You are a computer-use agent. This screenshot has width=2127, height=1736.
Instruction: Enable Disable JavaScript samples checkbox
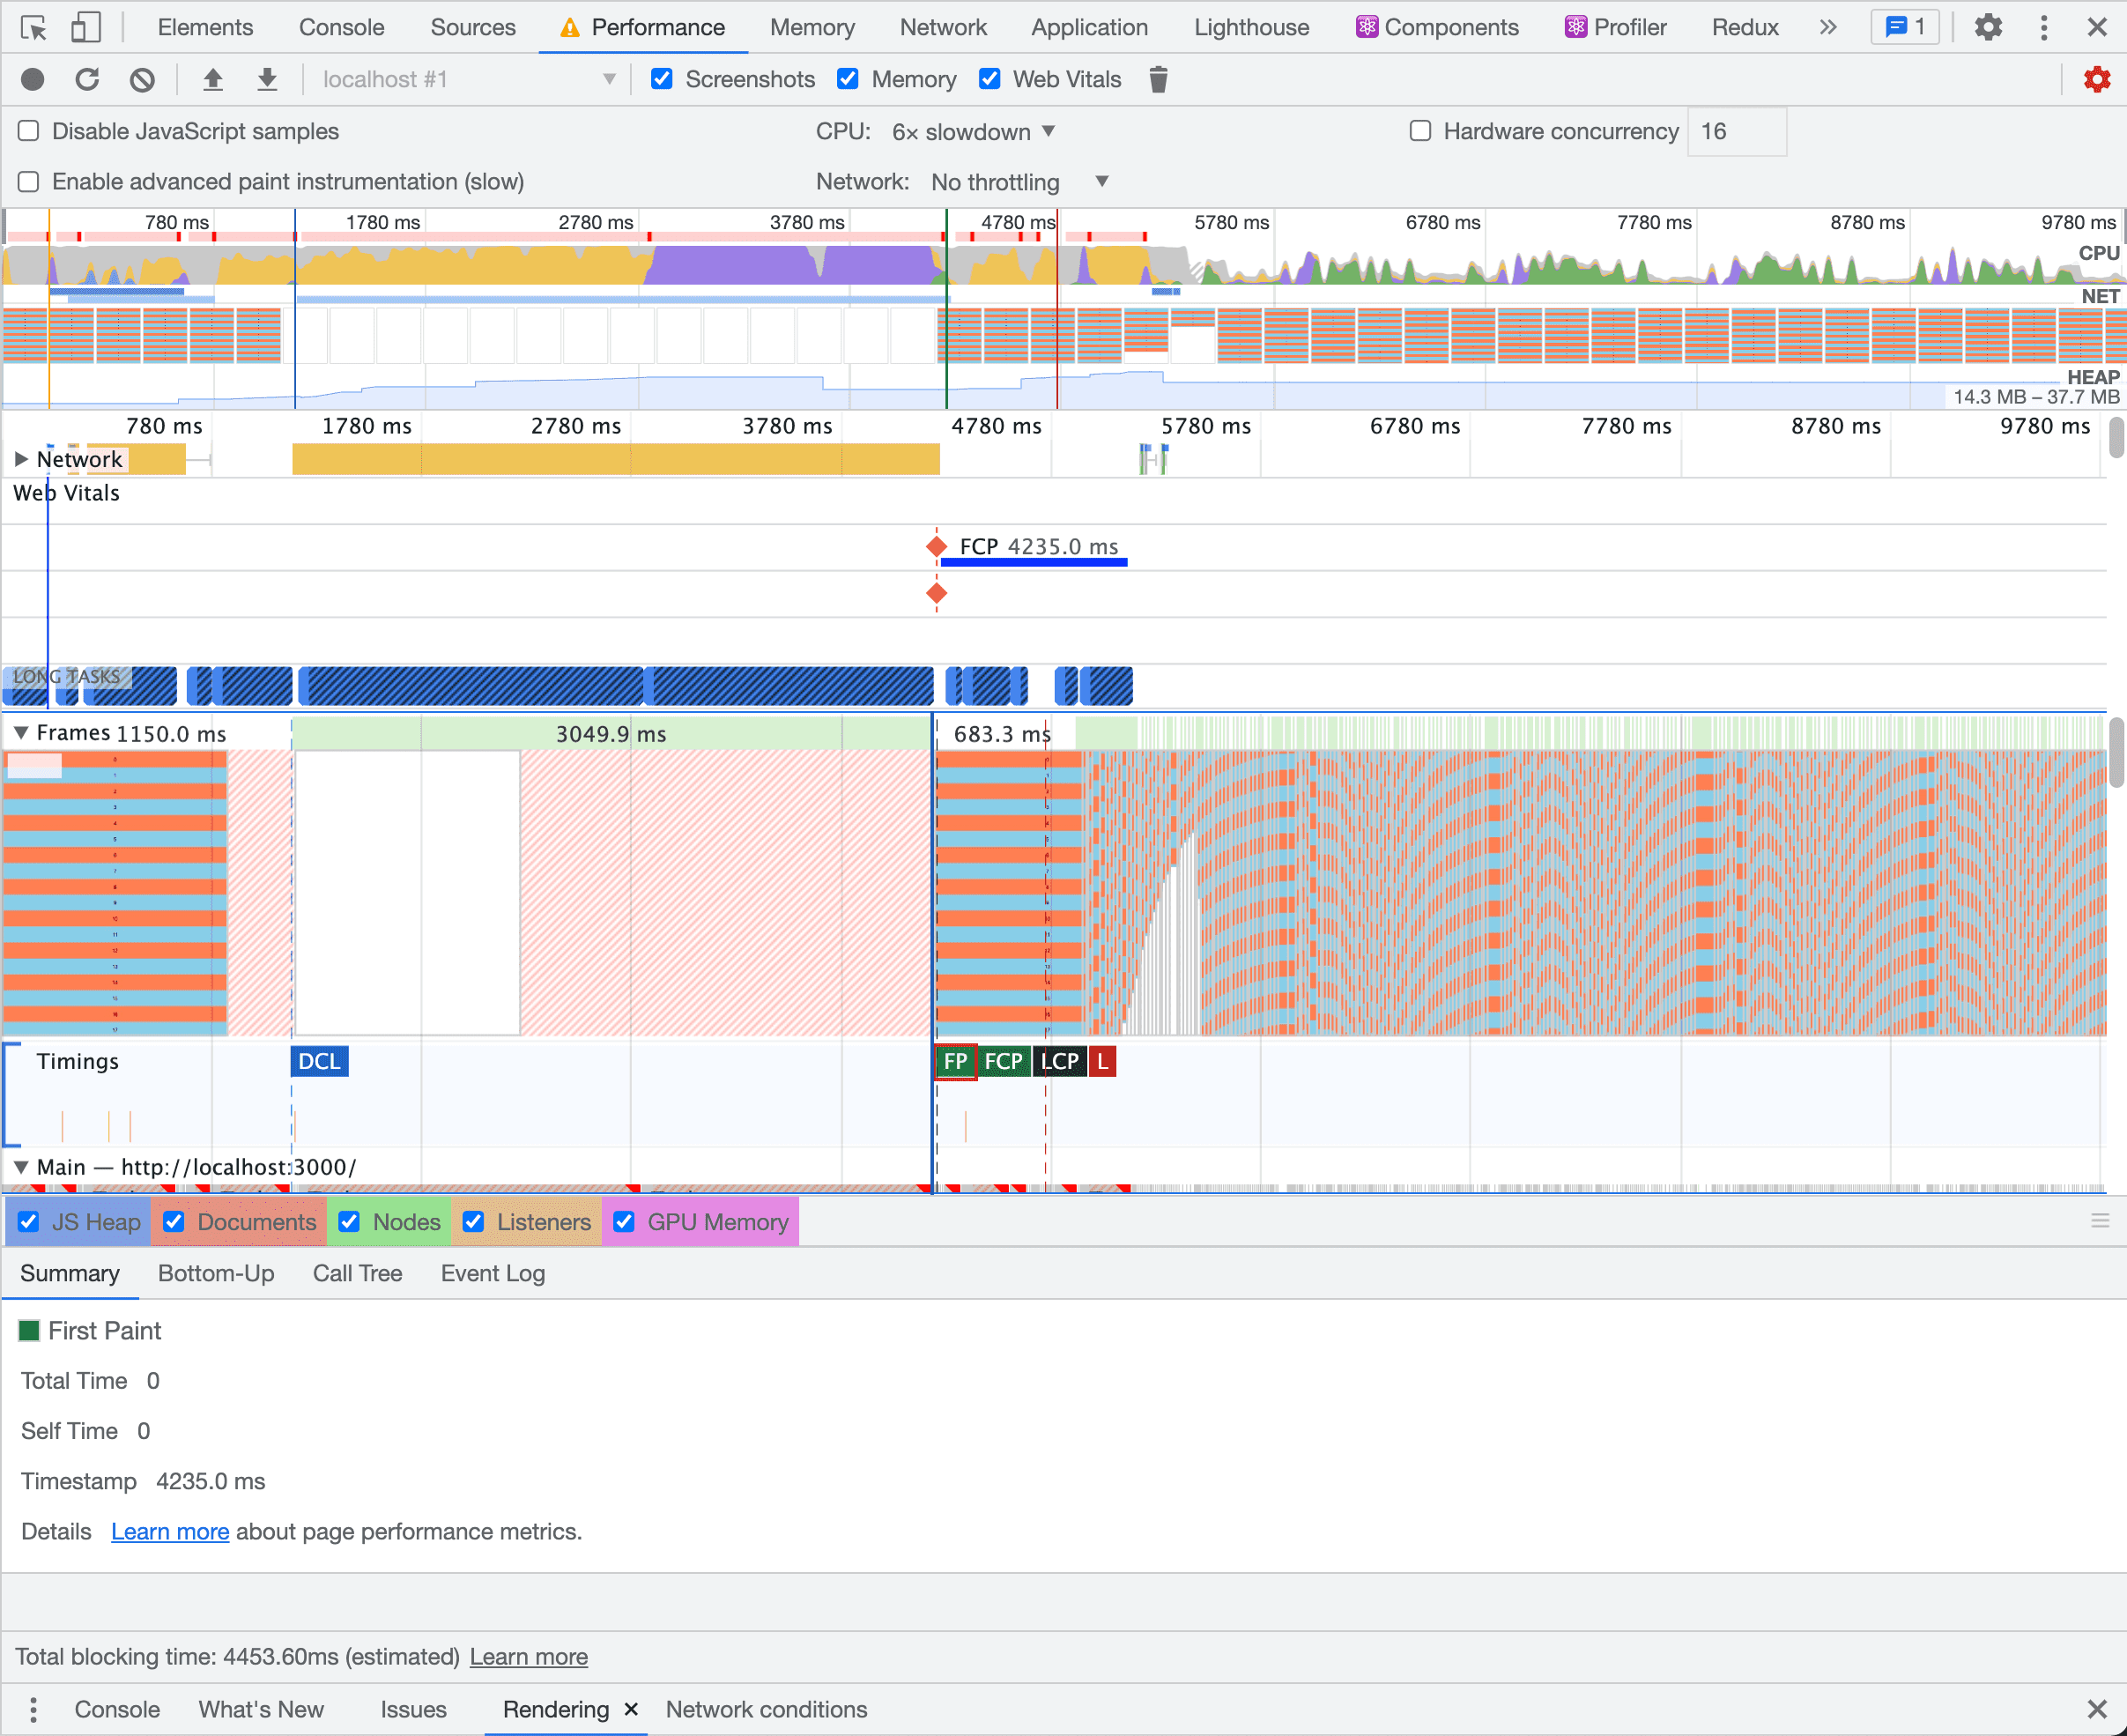29,131
